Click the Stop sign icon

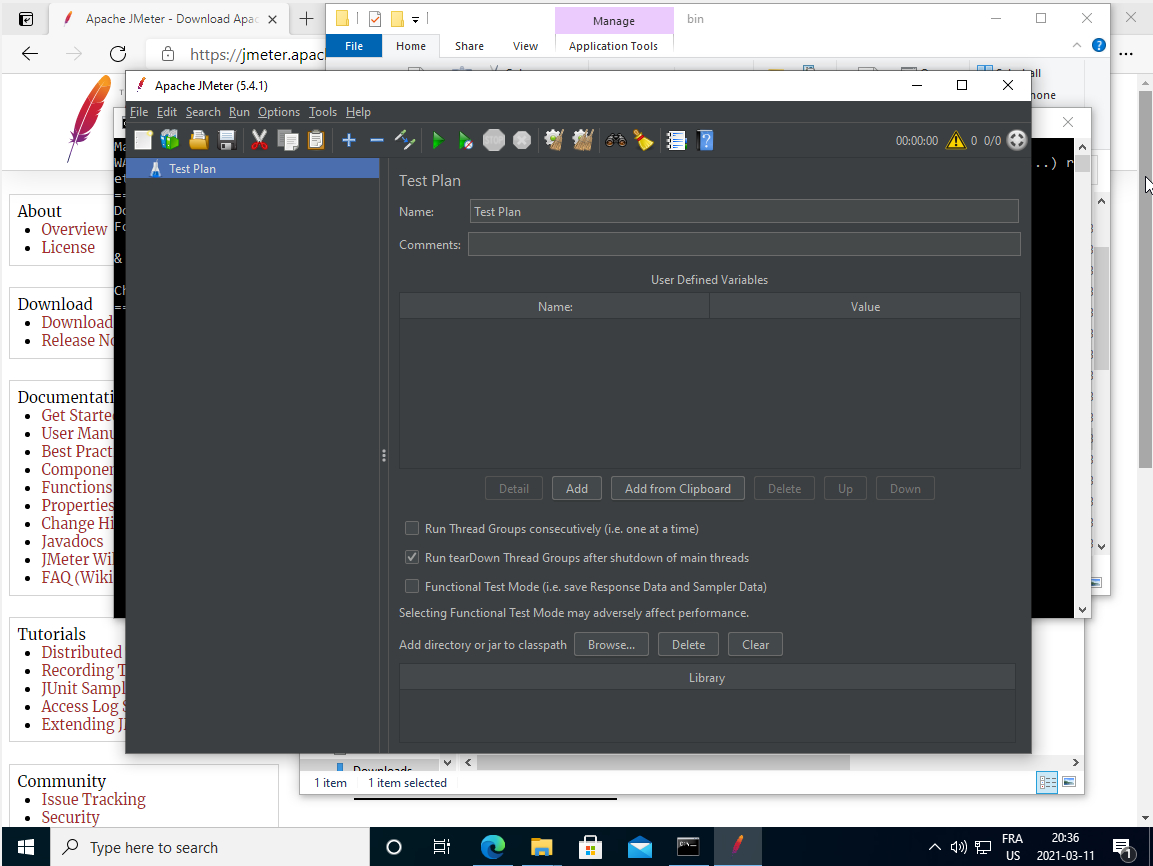pos(493,140)
